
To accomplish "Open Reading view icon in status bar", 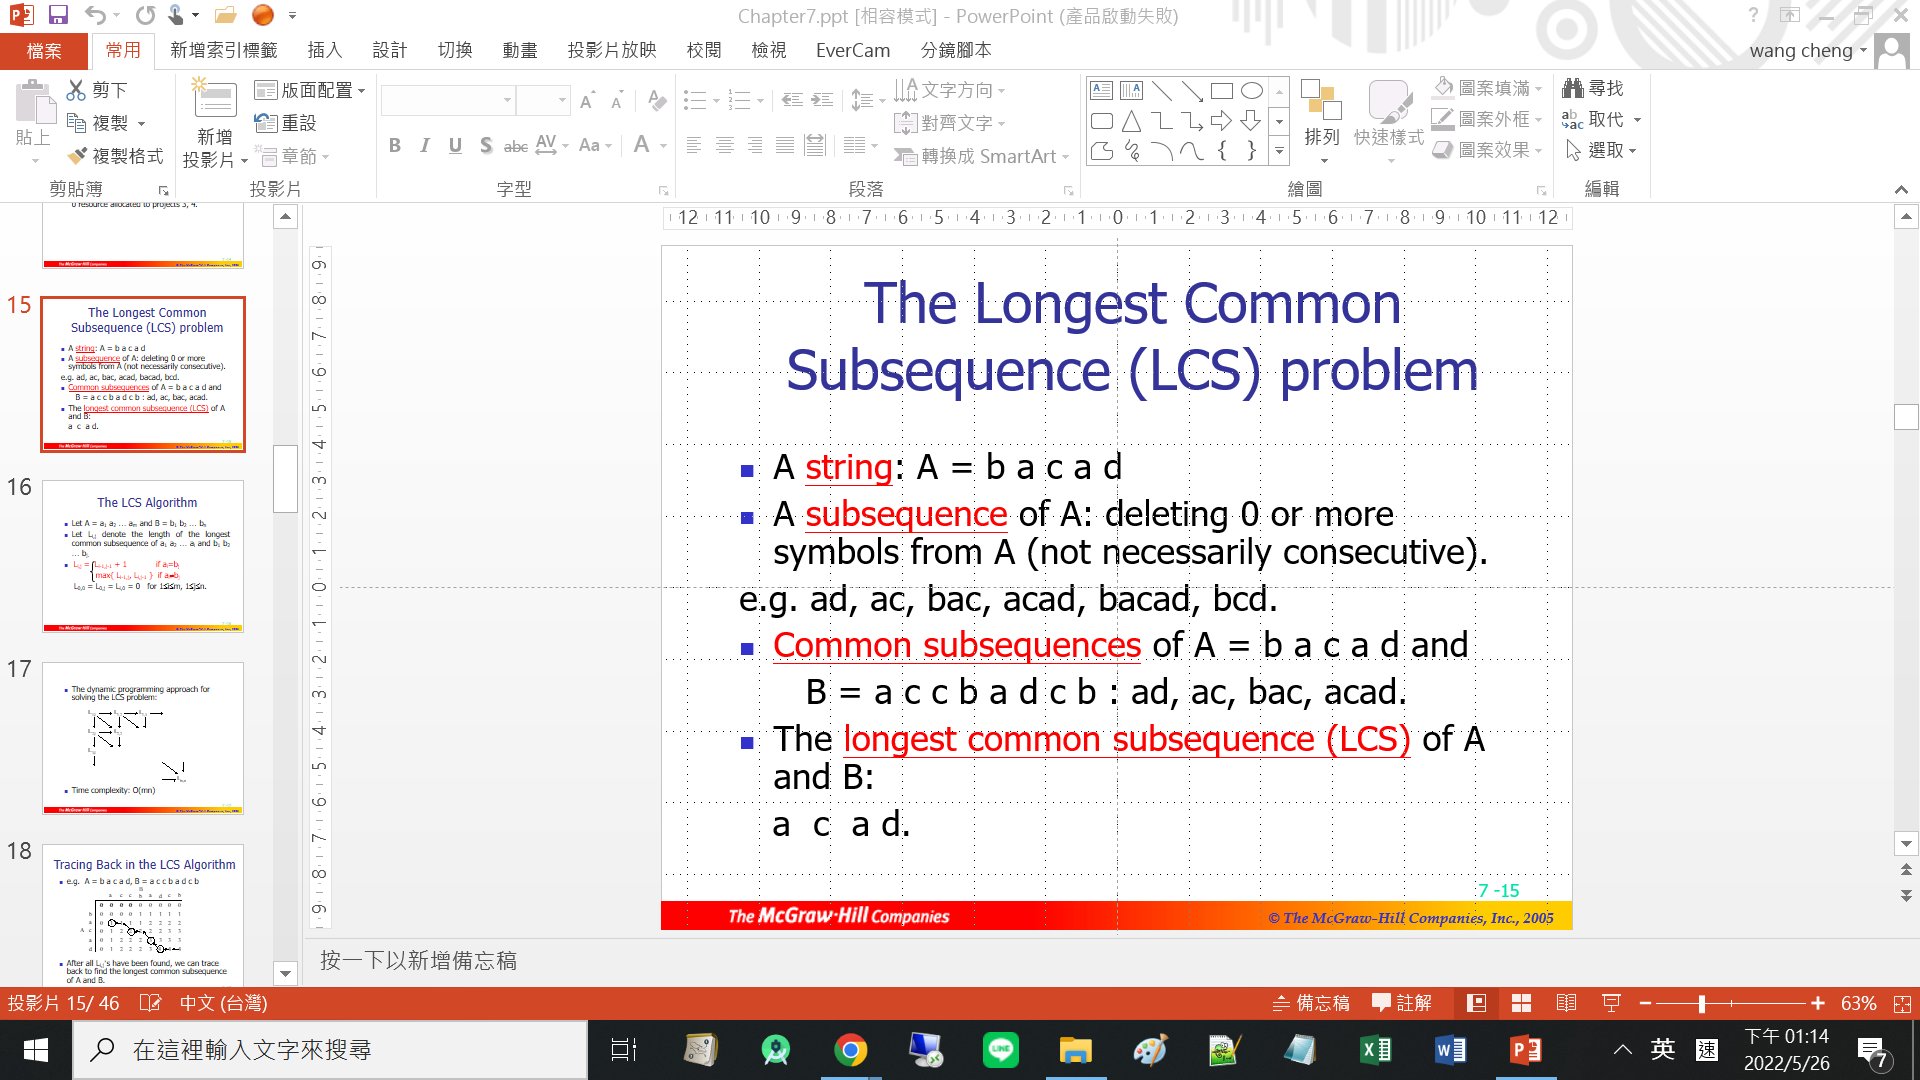I will [1566, 1003].
